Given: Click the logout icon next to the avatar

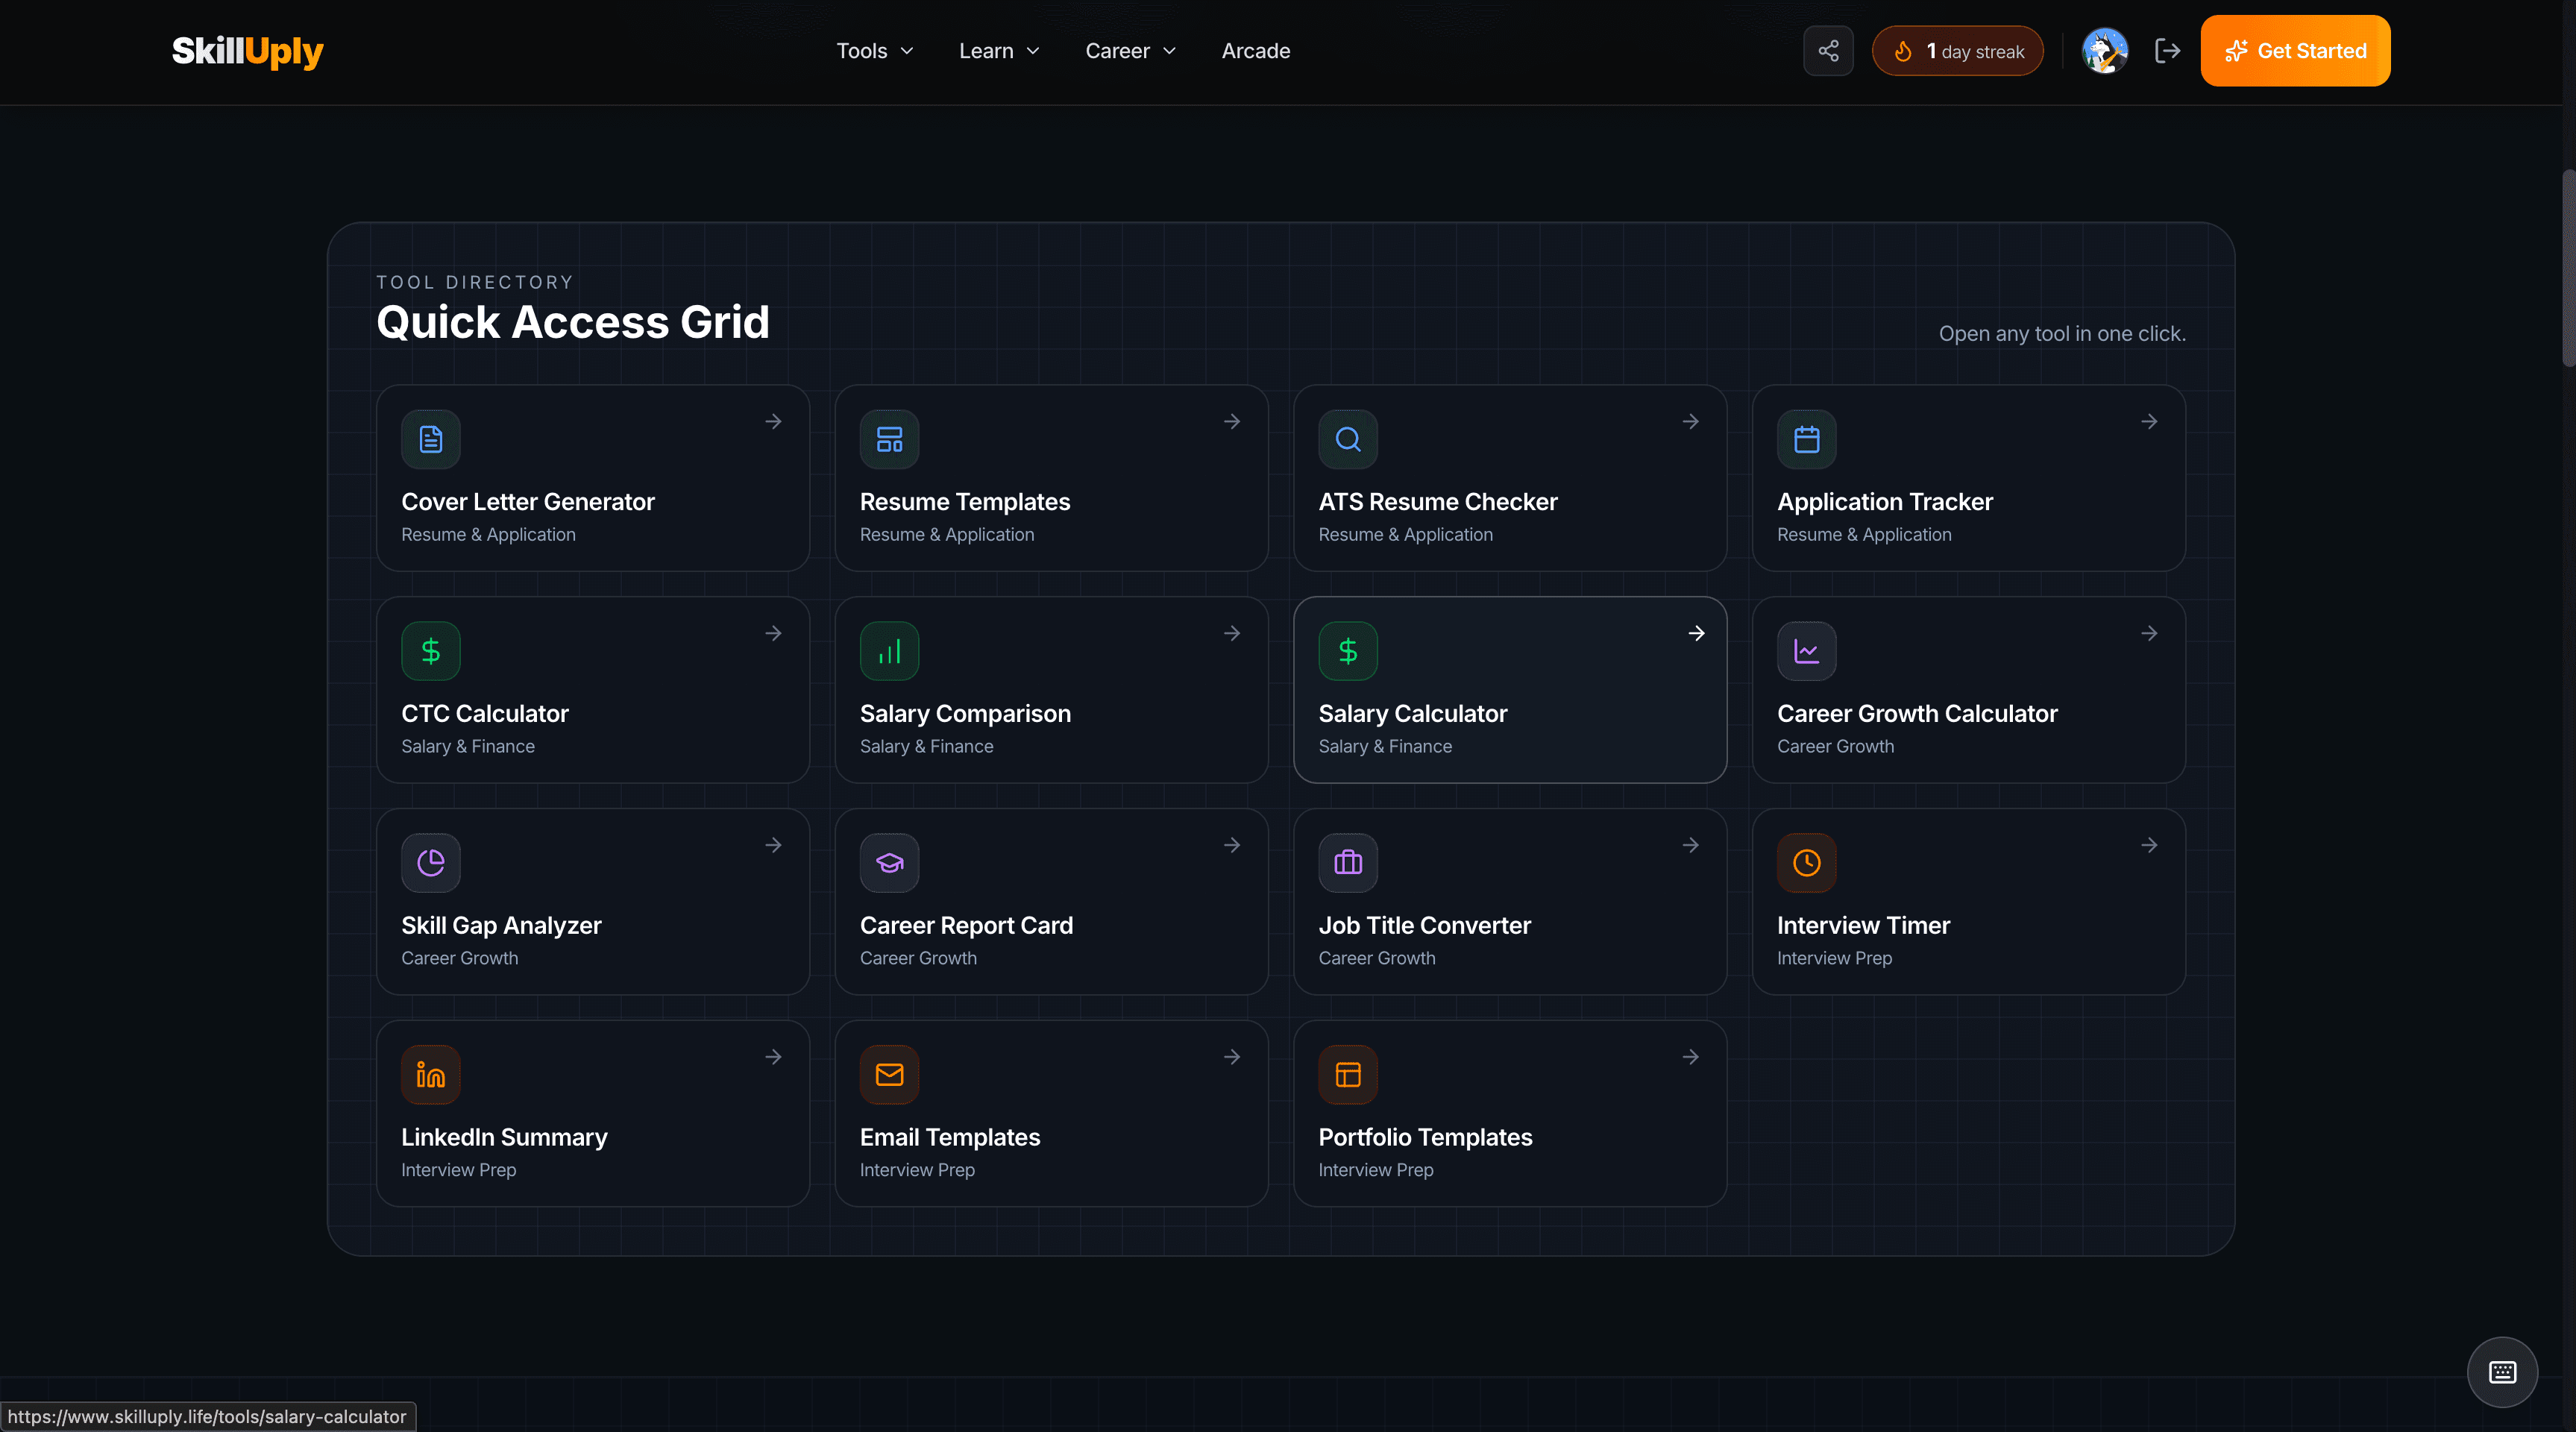Looking at the screenshot, I should pyautogui.click(x=2167, y=50).
